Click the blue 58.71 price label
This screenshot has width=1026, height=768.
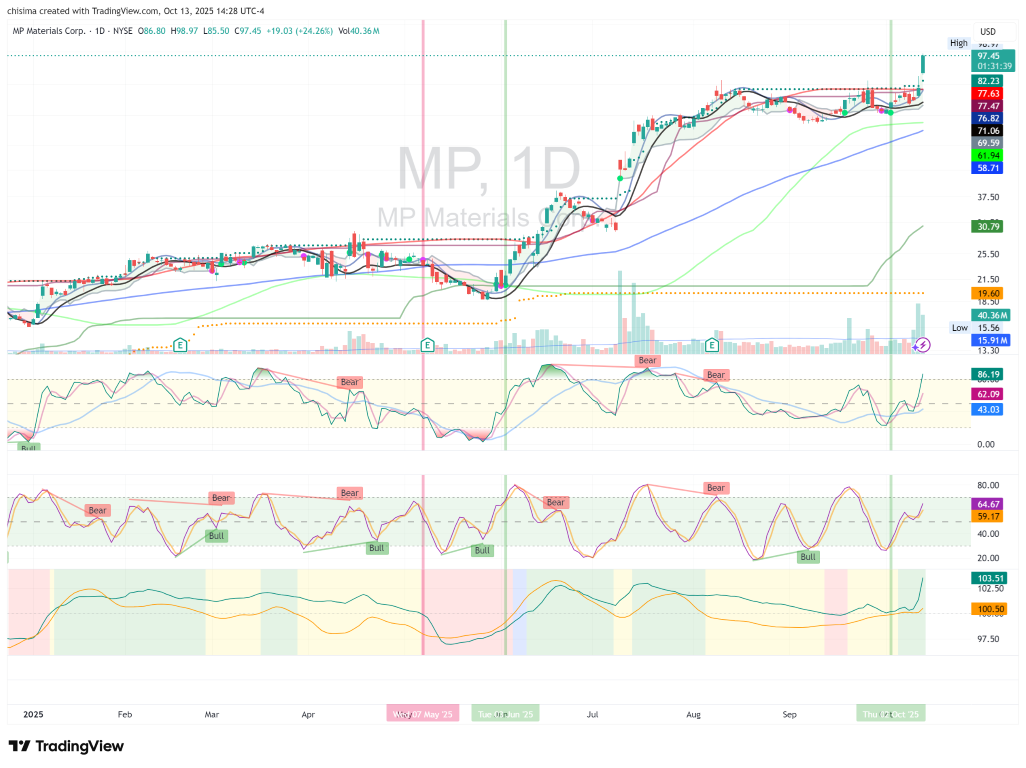(988, 168)
